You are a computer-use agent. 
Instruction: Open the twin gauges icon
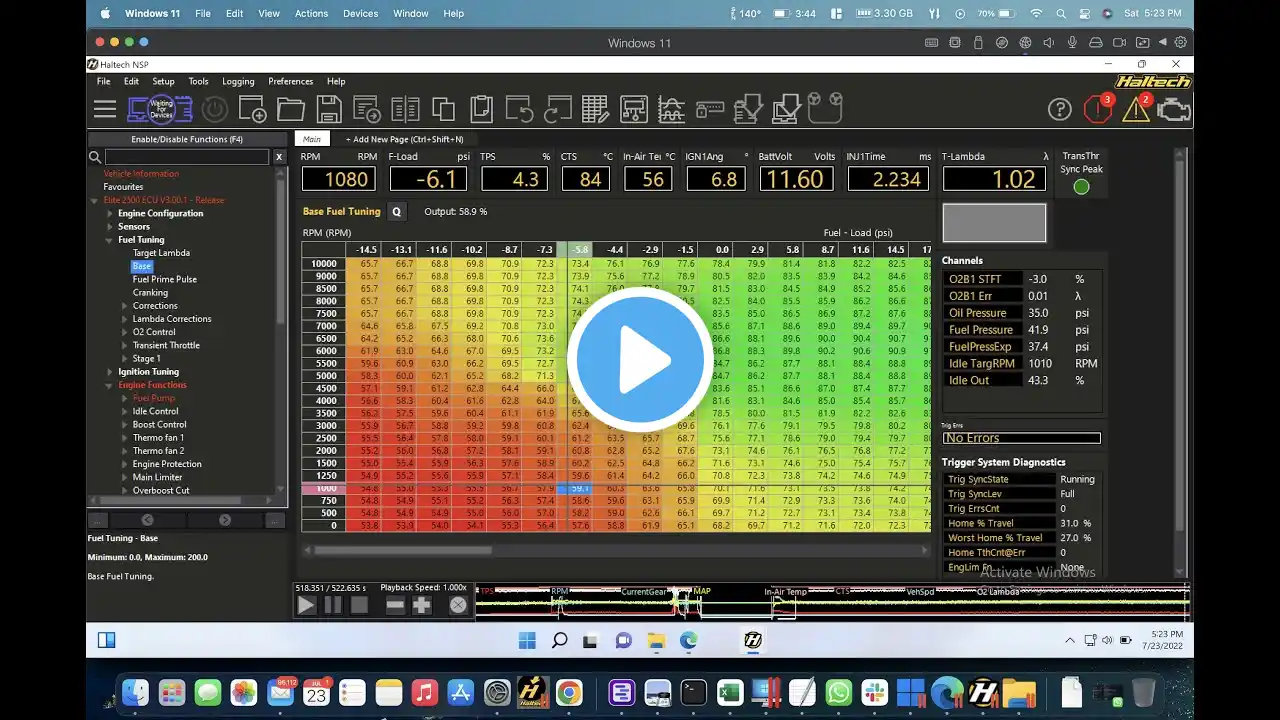point(825,107)
